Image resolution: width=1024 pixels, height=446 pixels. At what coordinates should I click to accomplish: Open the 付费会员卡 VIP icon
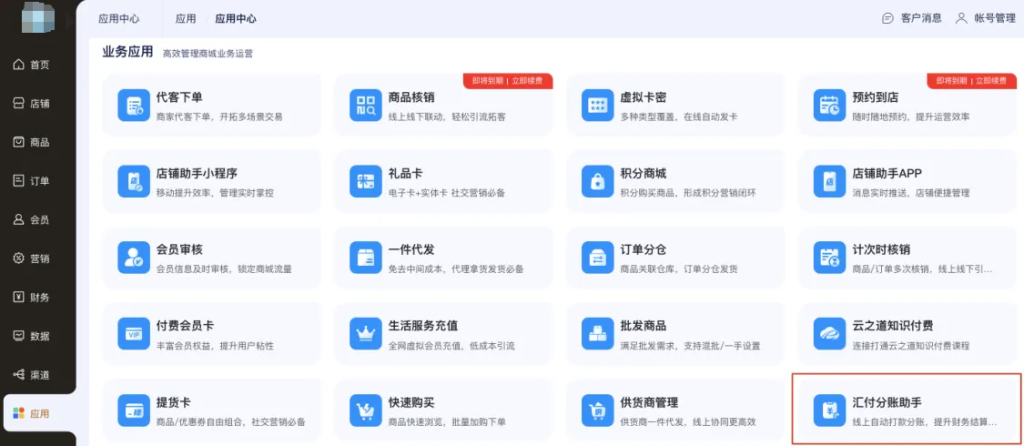pyautogui.click(x=134, y=334)
